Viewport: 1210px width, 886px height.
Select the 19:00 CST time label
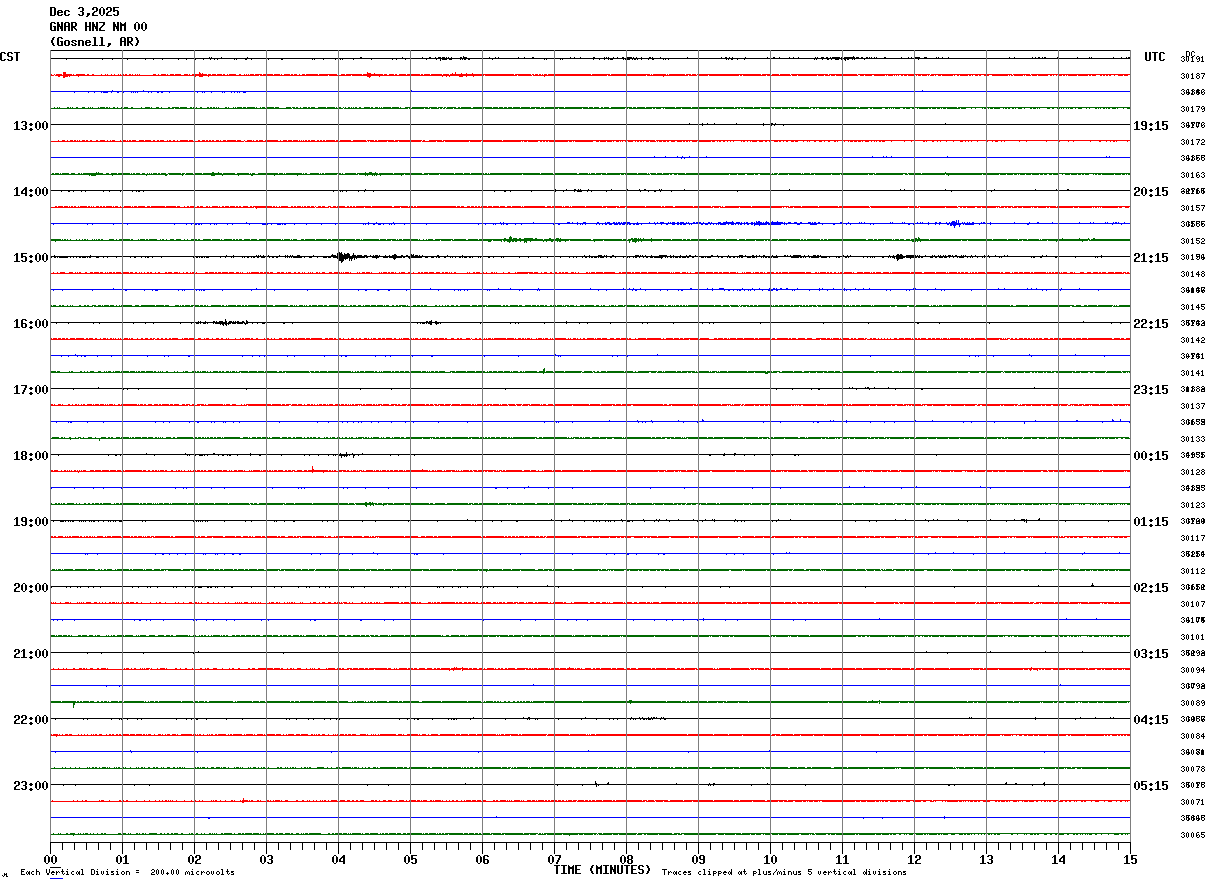point(31,521)
